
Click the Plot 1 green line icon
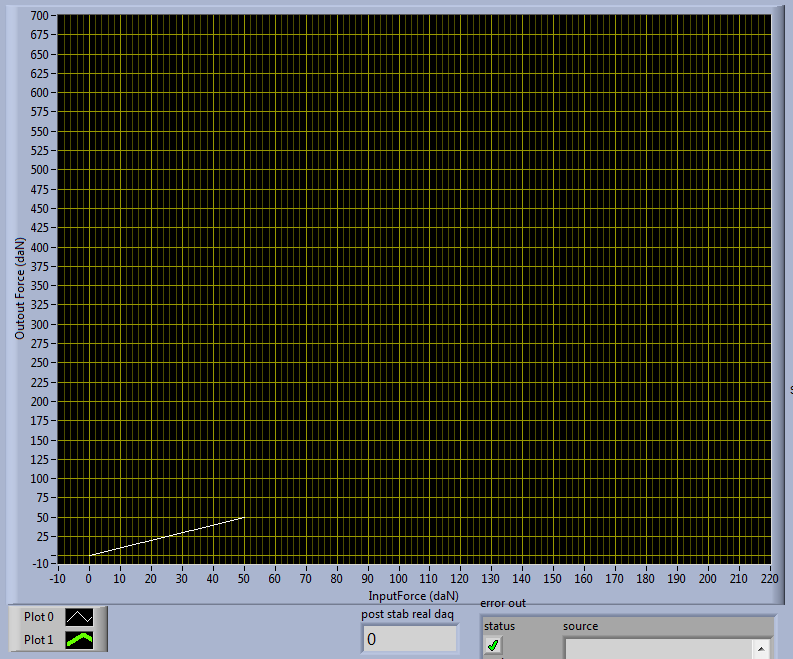click(x=79, y=640)
